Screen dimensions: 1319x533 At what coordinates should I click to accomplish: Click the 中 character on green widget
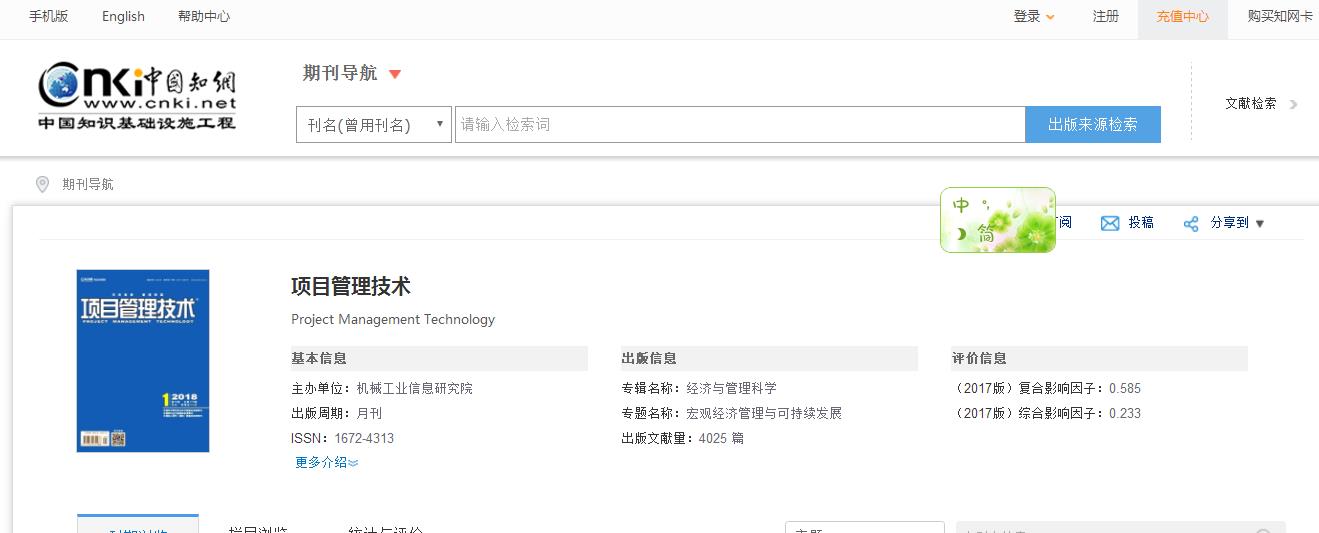coord(961,206)
